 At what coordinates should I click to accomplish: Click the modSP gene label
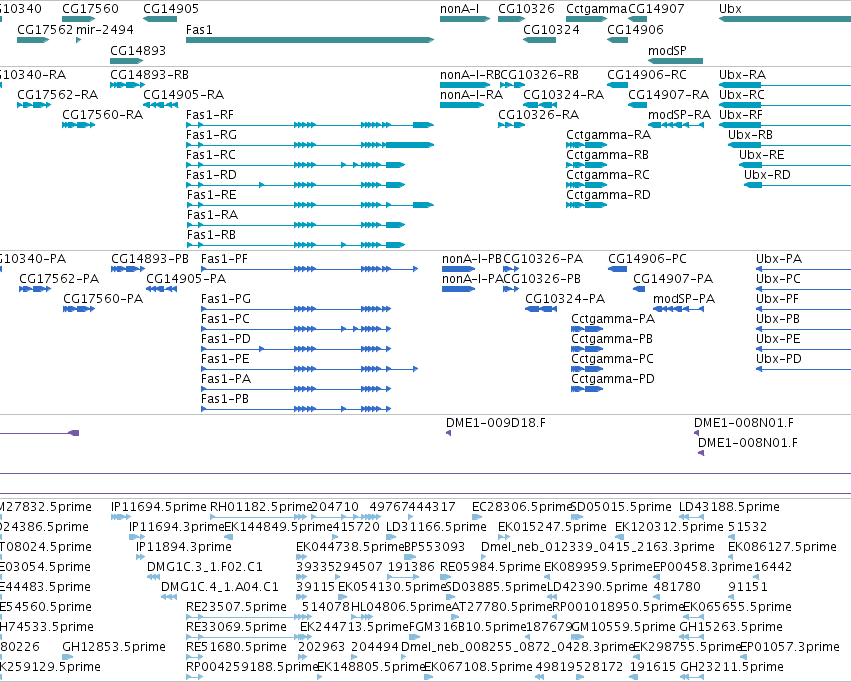point(667,50)
